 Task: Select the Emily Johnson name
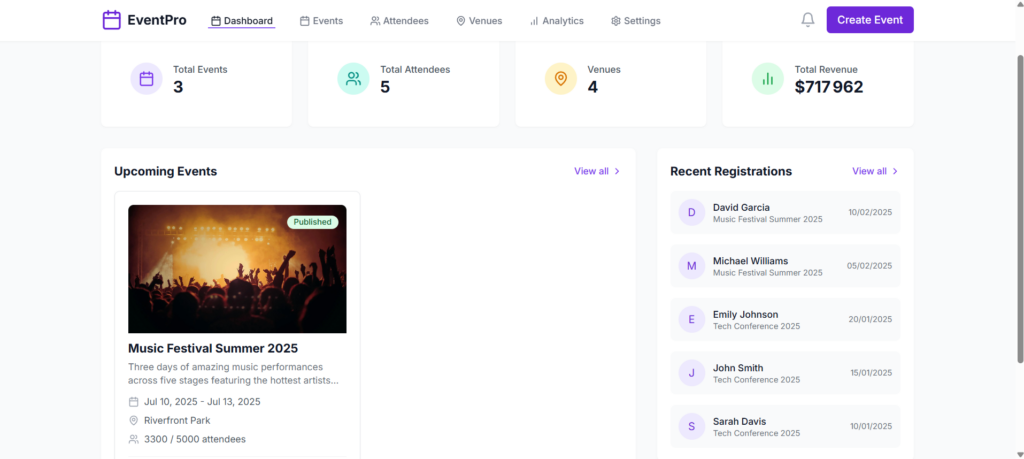pos(745,314)
